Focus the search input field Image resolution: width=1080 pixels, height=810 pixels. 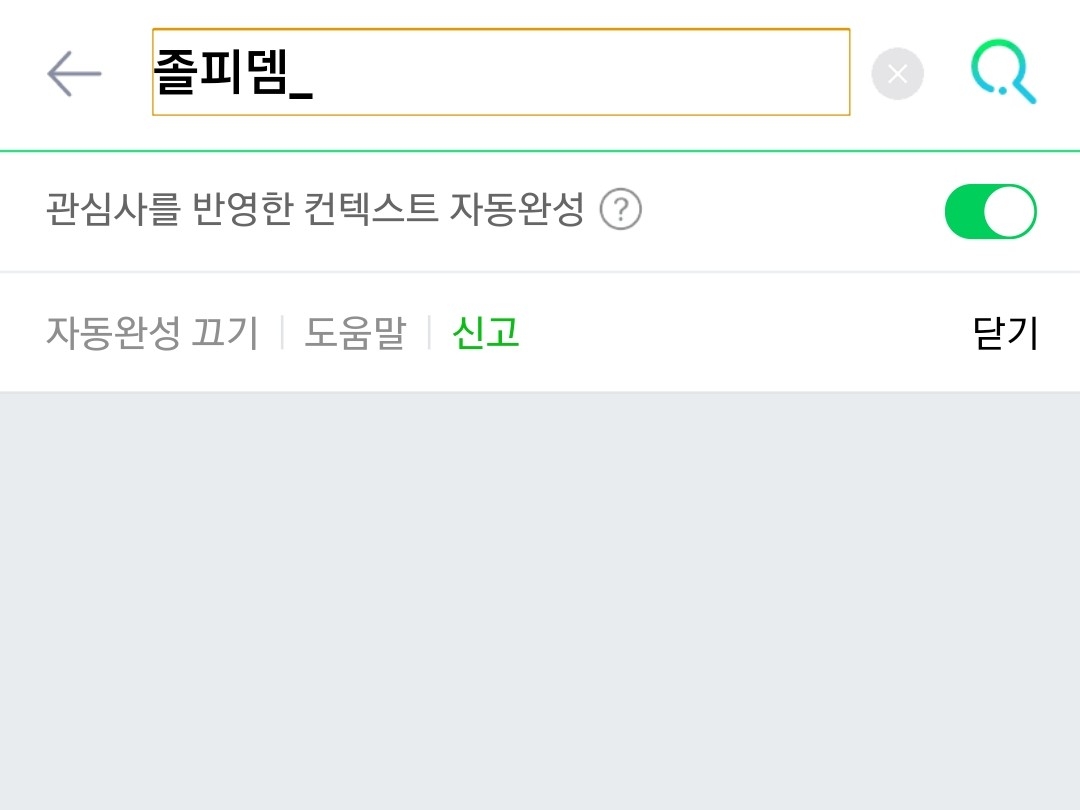[500, 72]
